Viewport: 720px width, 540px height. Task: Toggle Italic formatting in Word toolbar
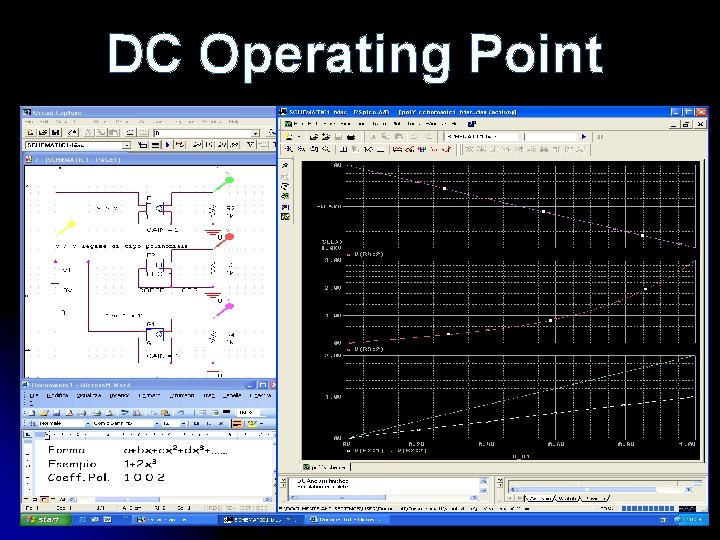(208, 423)
